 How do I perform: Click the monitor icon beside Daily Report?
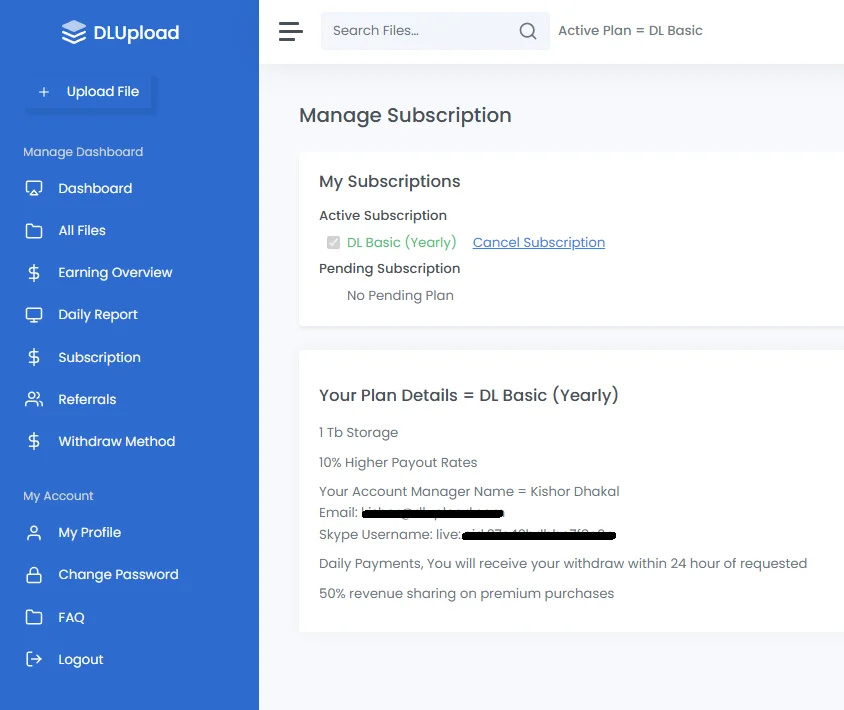pyautogui.click(x=34, y=315)
